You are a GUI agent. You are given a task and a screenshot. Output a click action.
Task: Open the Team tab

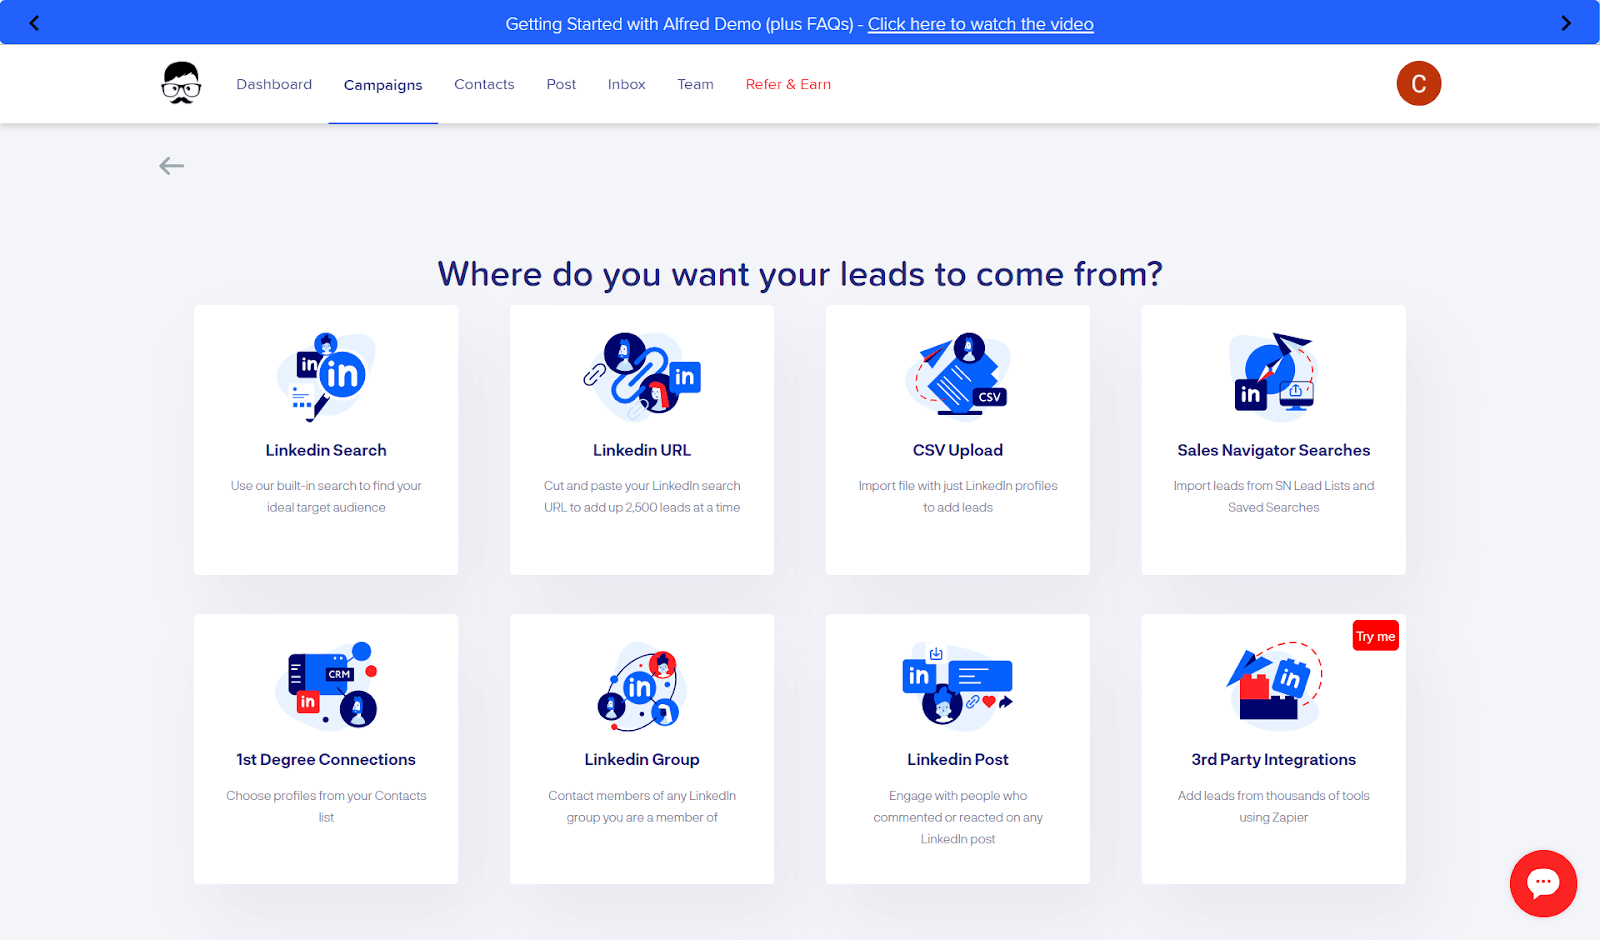tap(695, 84)
